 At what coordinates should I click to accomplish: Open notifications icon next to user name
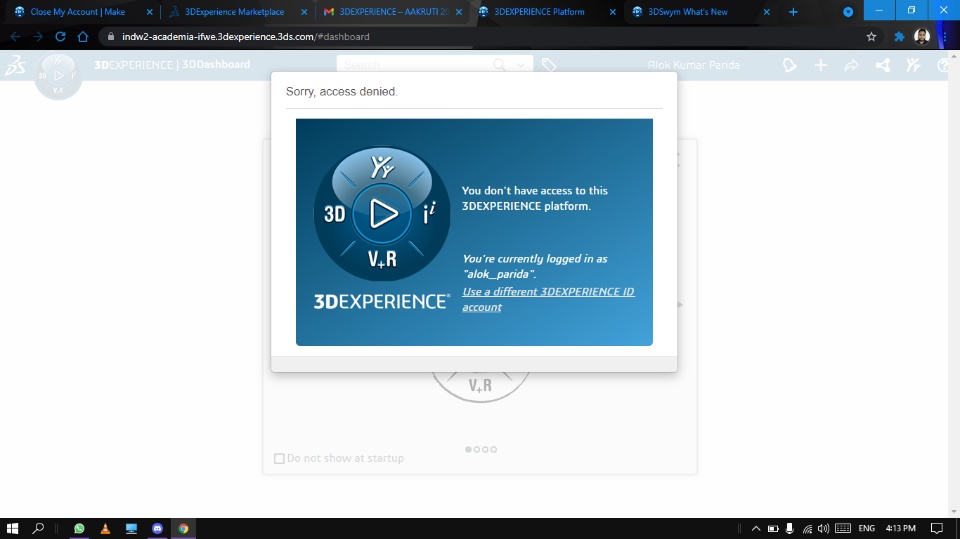click(789, 65)
